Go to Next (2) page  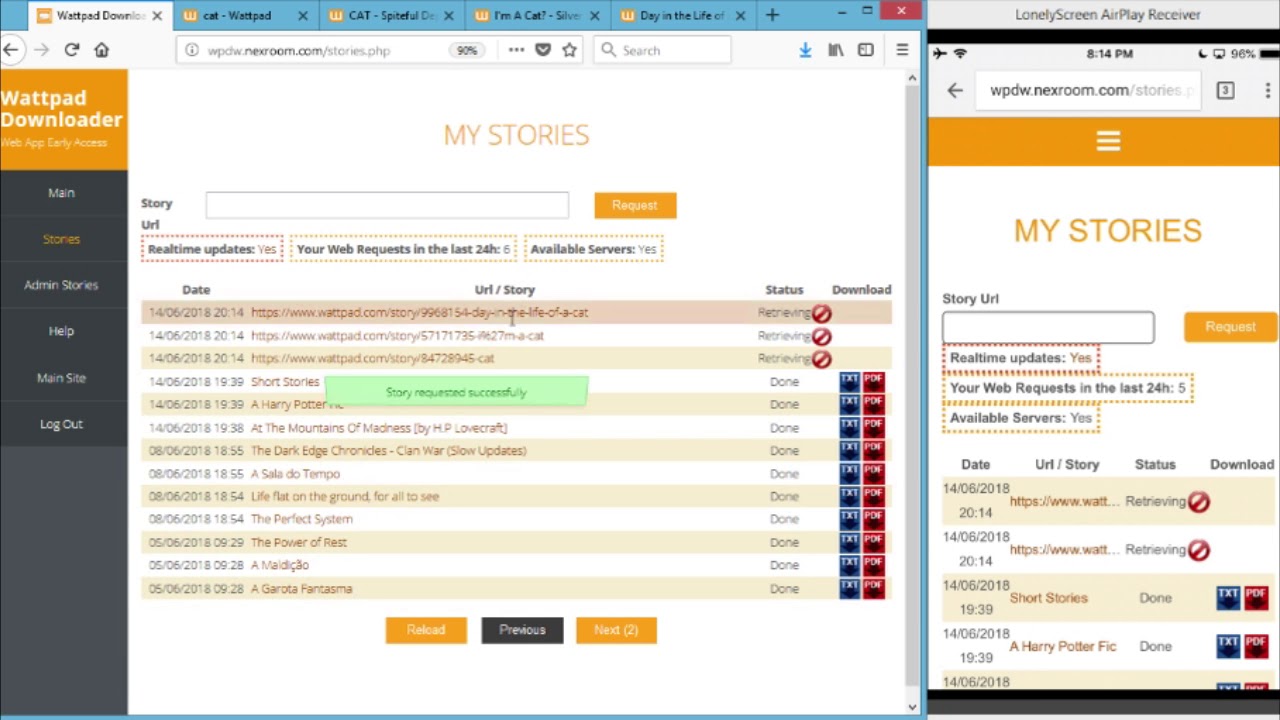(616, 630)
